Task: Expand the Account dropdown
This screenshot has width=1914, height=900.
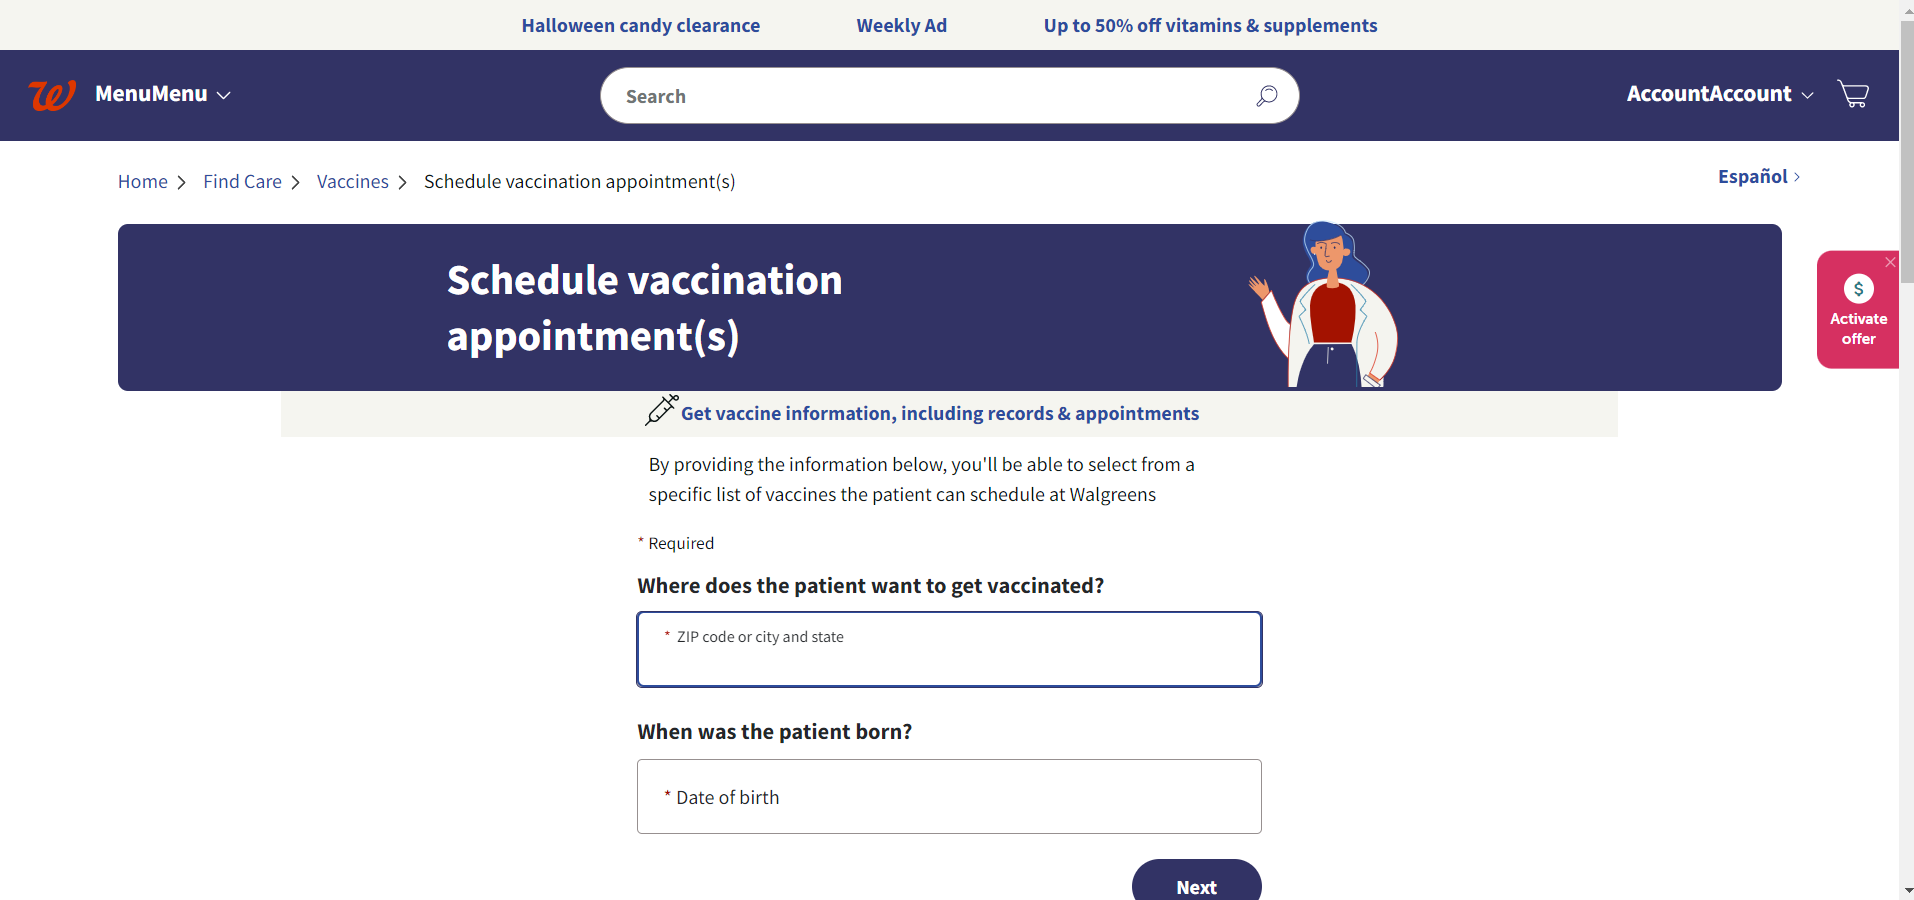Action: [1720, 94]
